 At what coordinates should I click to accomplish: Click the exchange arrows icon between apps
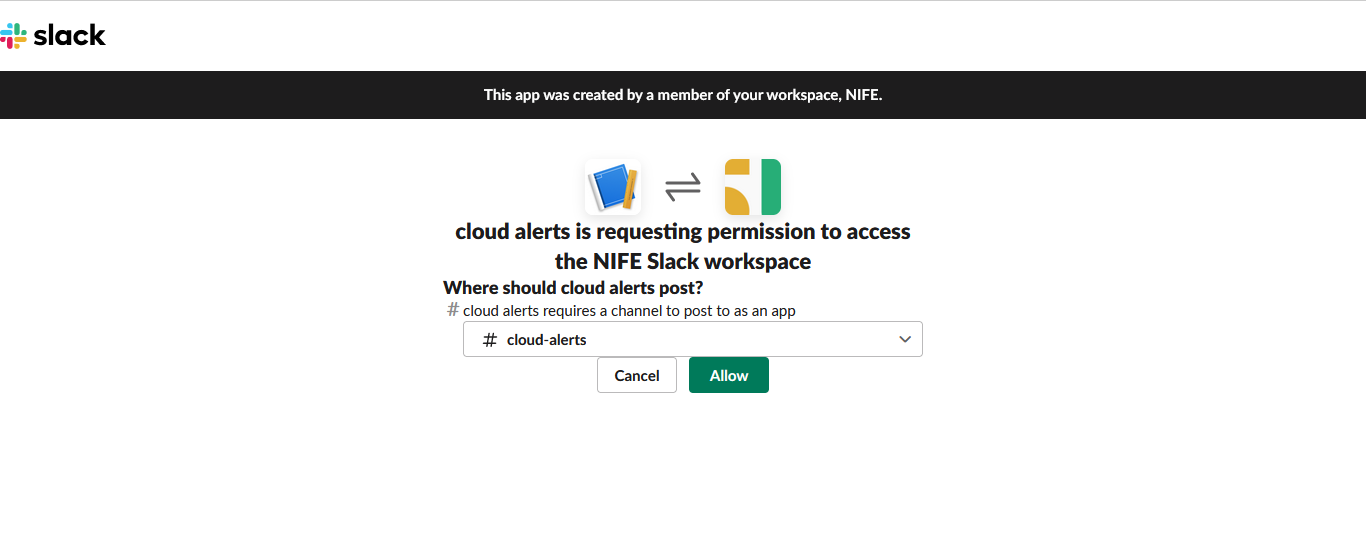[683, 187]
